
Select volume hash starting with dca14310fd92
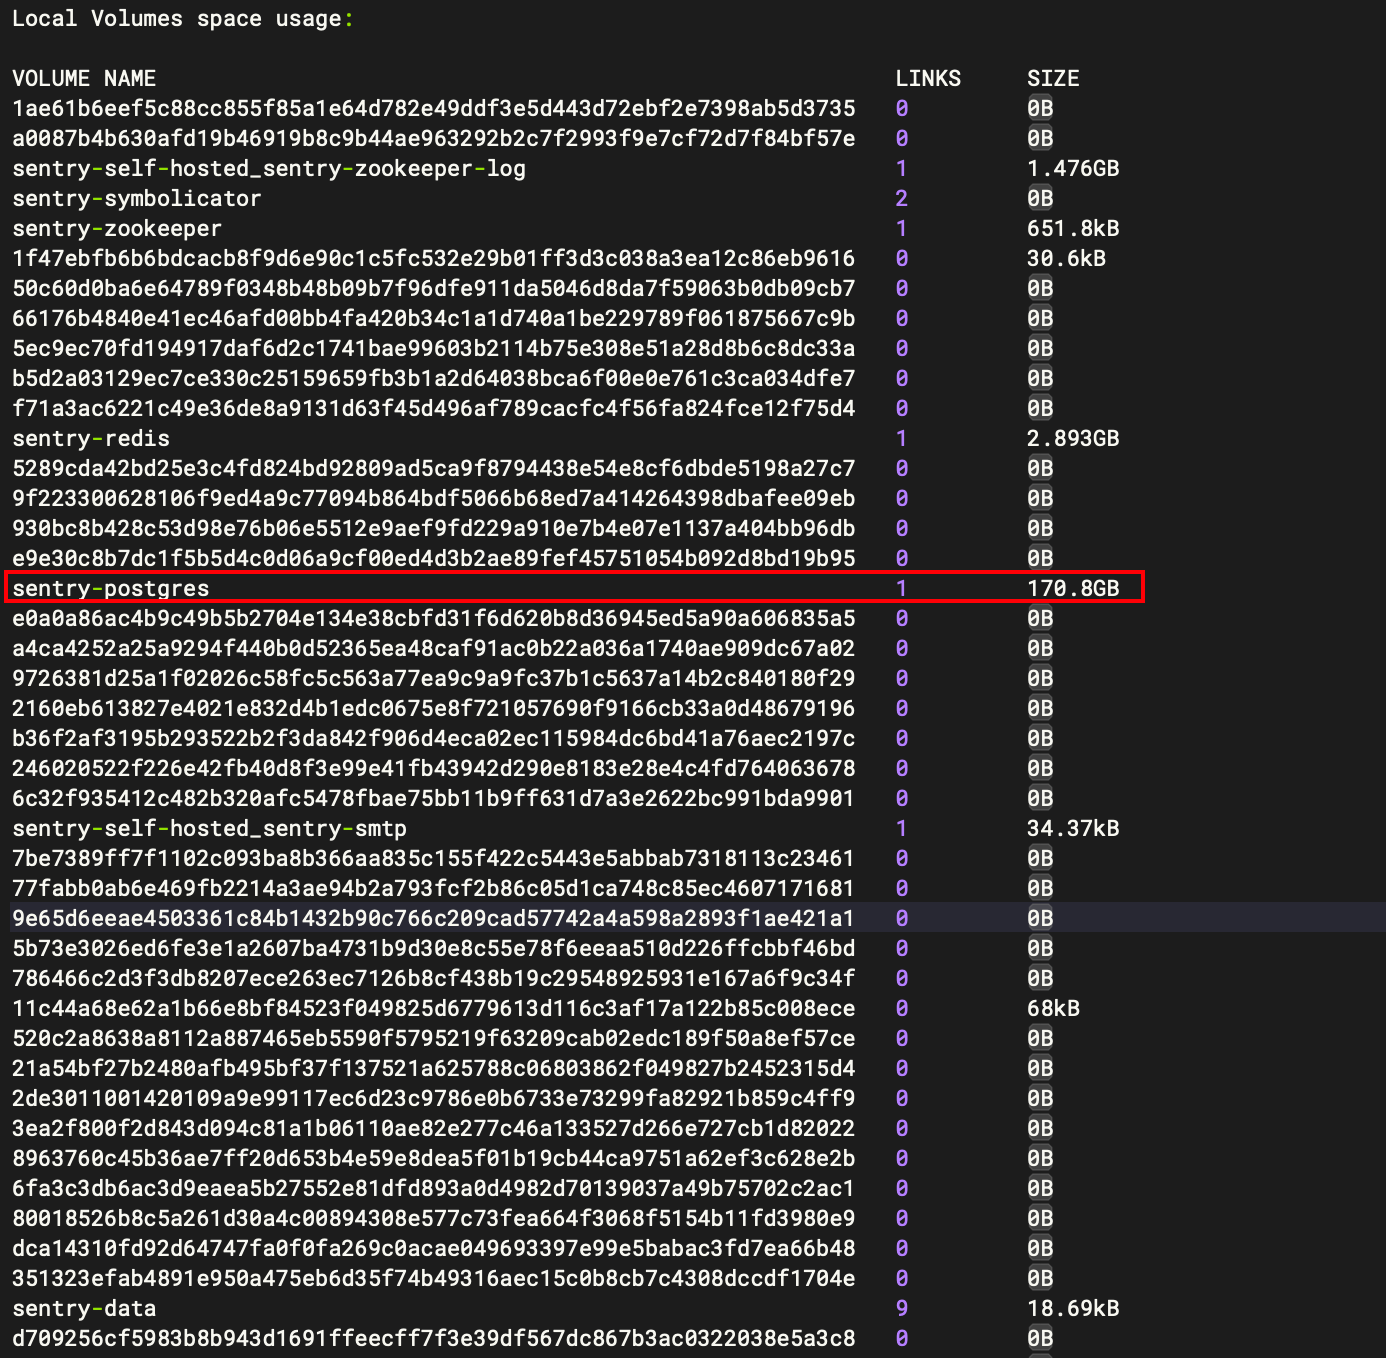pyautogui.click(x=434, y=1248)
